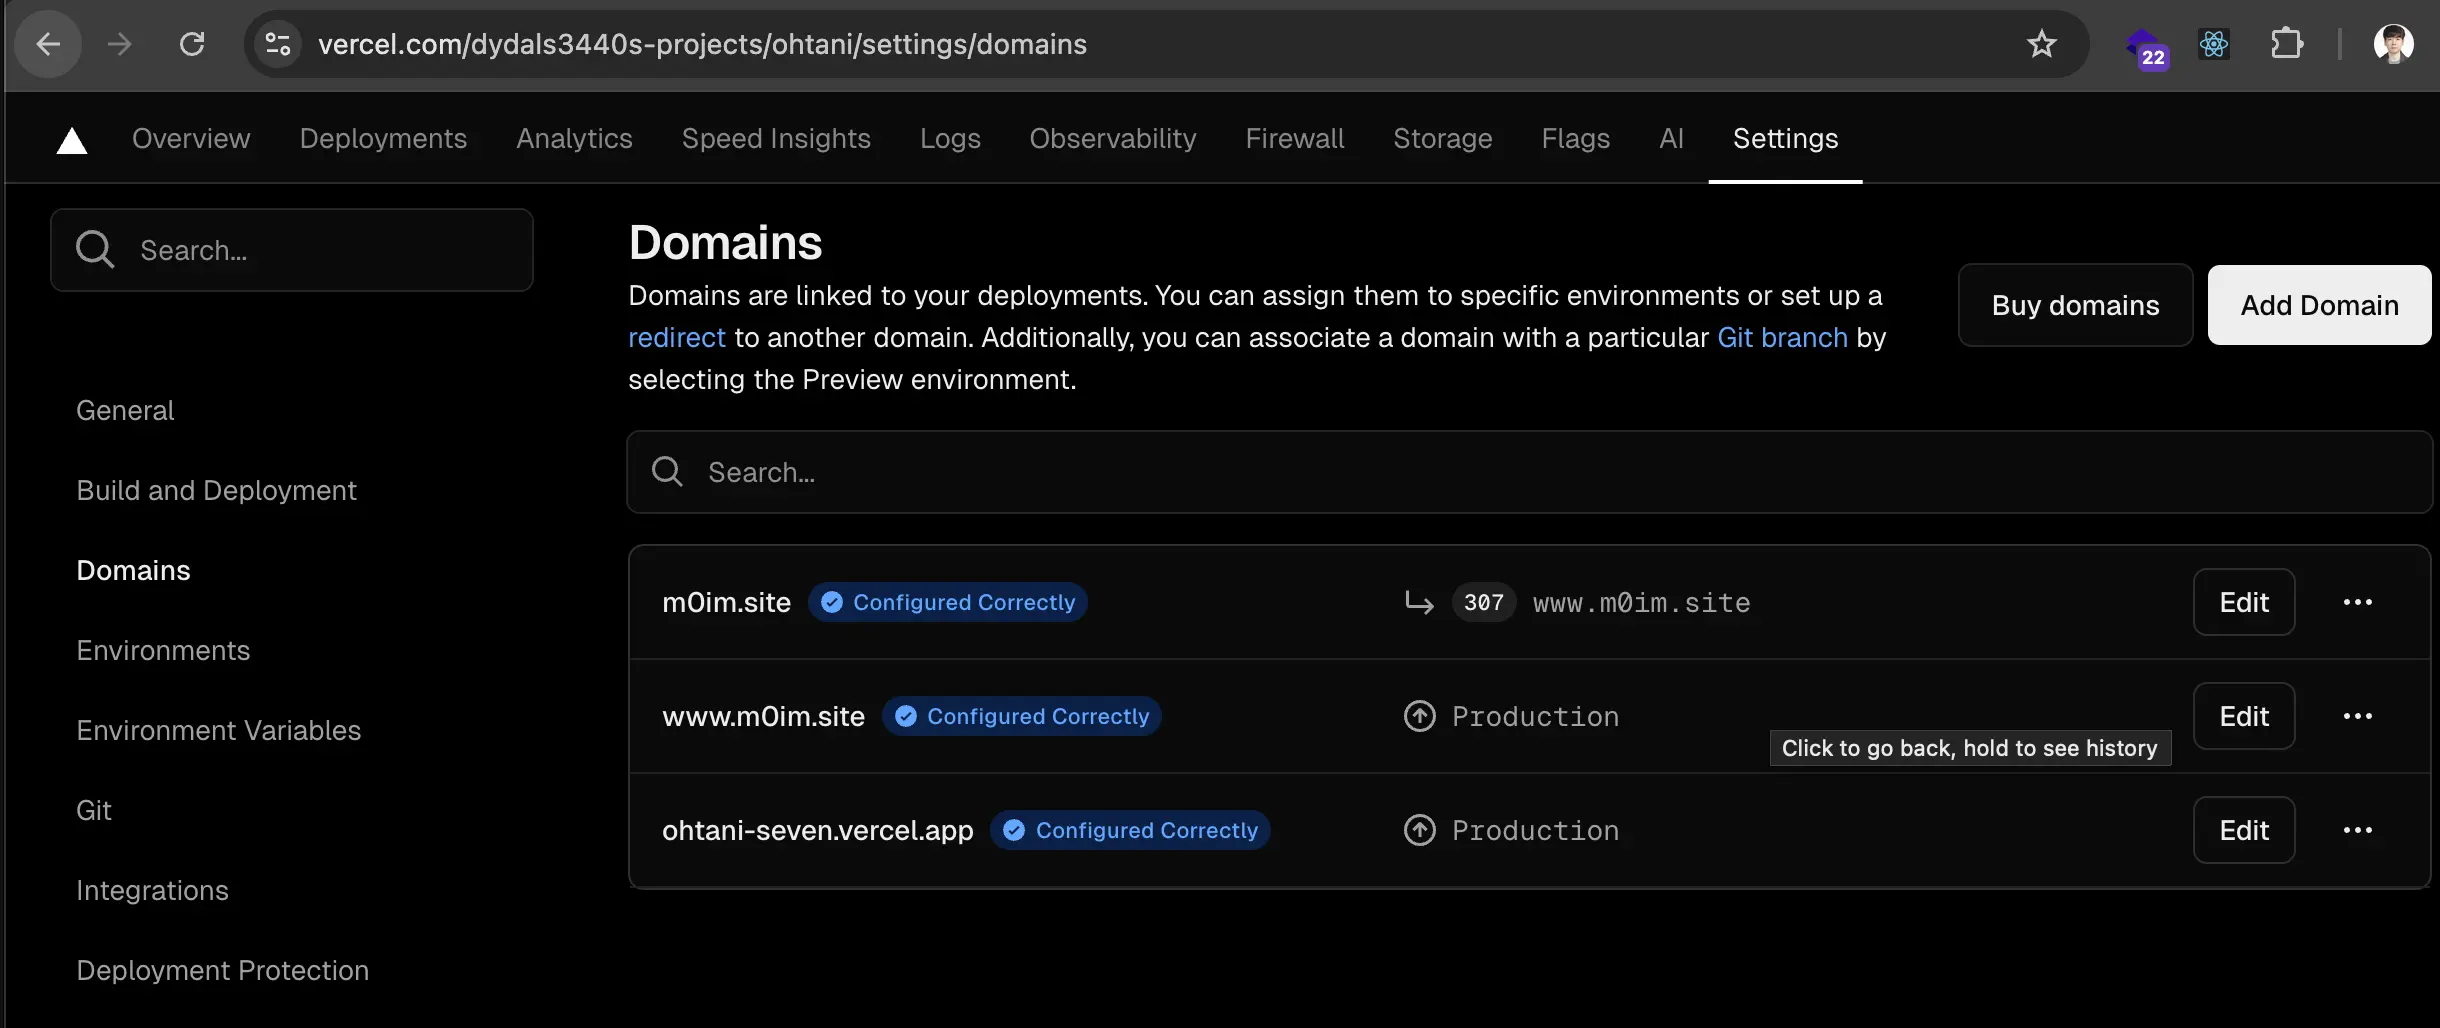Click the sidebar settings search box
Viewport: 2440px width, 1028px height.
coord(292,250)
